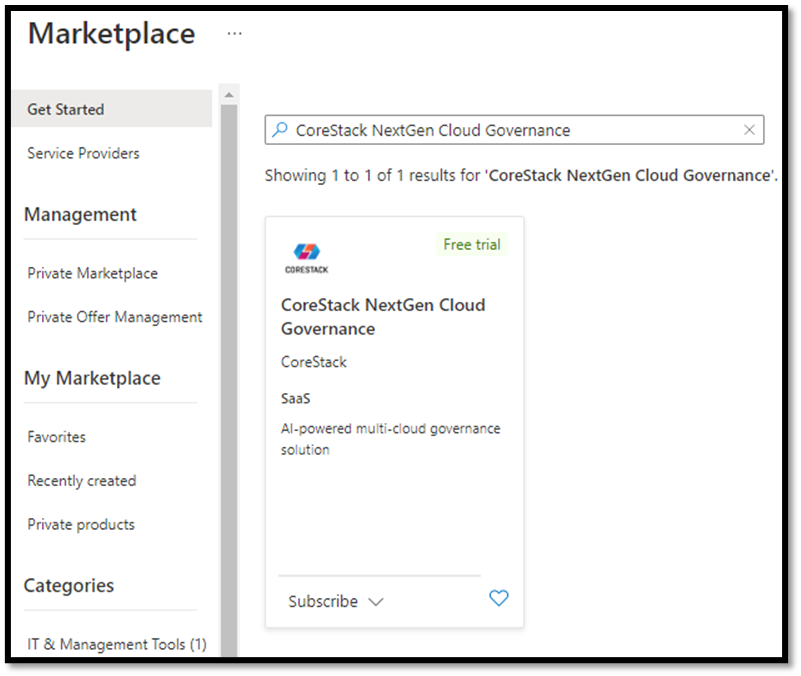Viewport: 801px width, 676px height.
Task: View Recently created items
Action: click(x=81, y=481)
